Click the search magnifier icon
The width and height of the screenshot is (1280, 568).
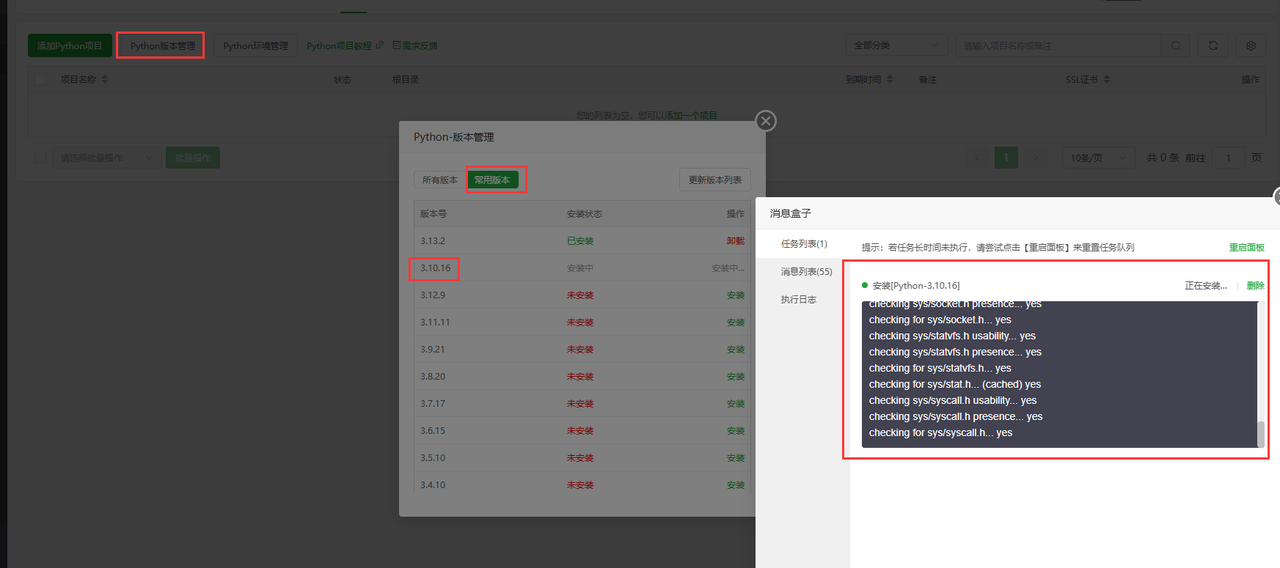(x=1177, y=45)
